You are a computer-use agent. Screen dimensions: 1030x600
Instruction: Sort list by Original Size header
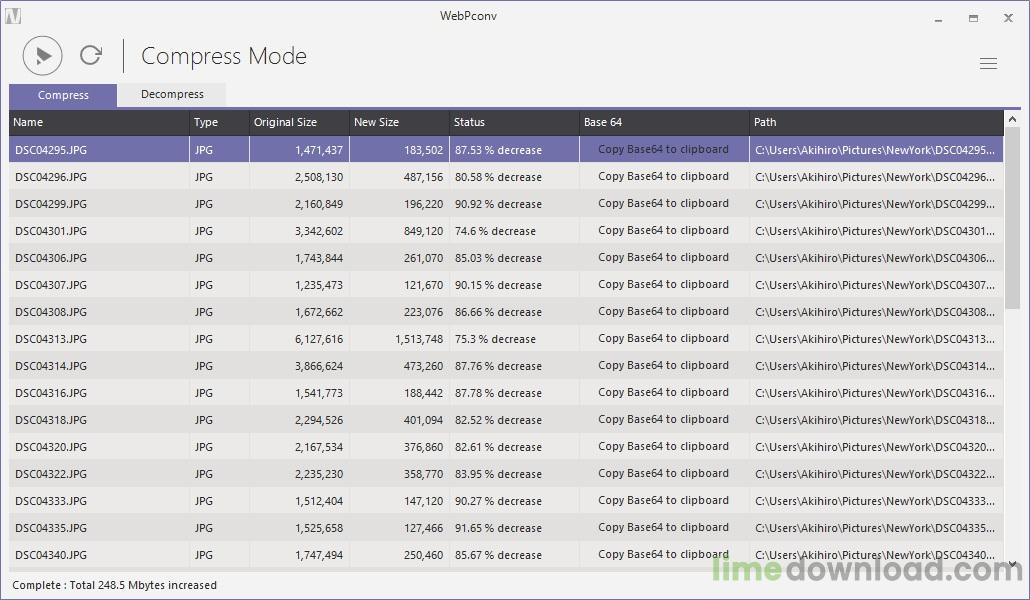(298, 122)
